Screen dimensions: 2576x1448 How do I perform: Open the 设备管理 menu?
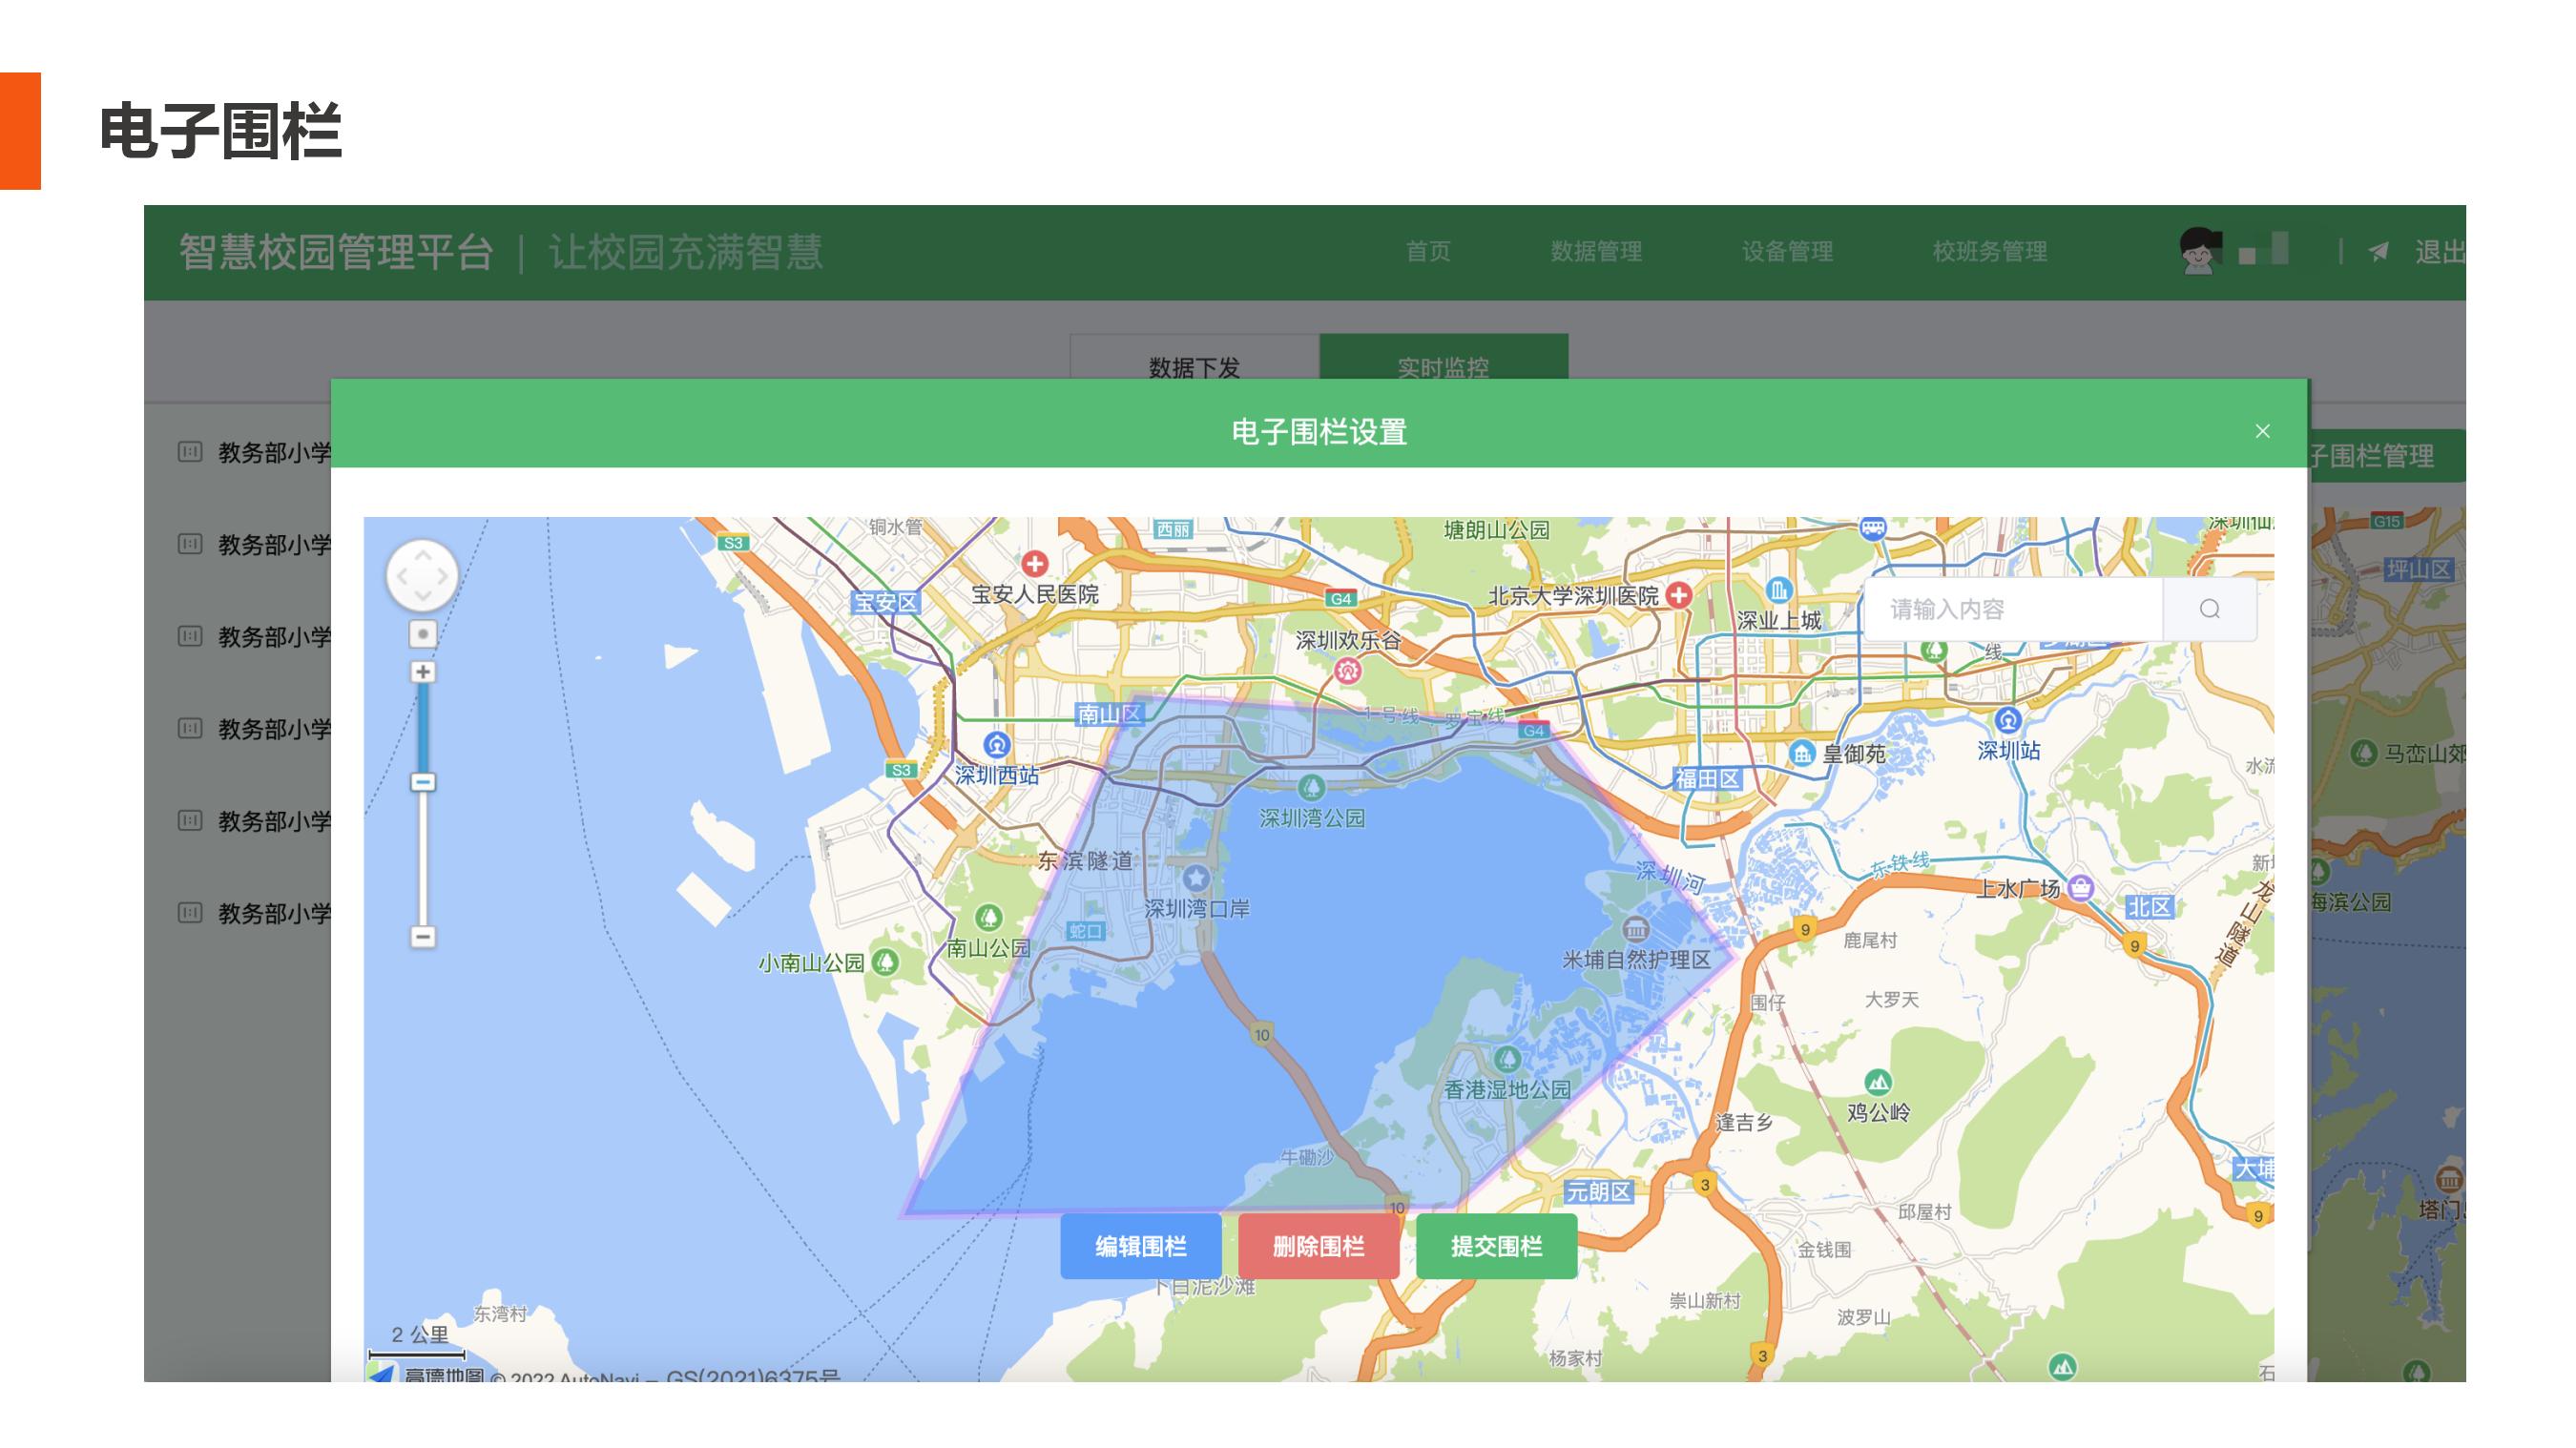[x=1787, y=252]
